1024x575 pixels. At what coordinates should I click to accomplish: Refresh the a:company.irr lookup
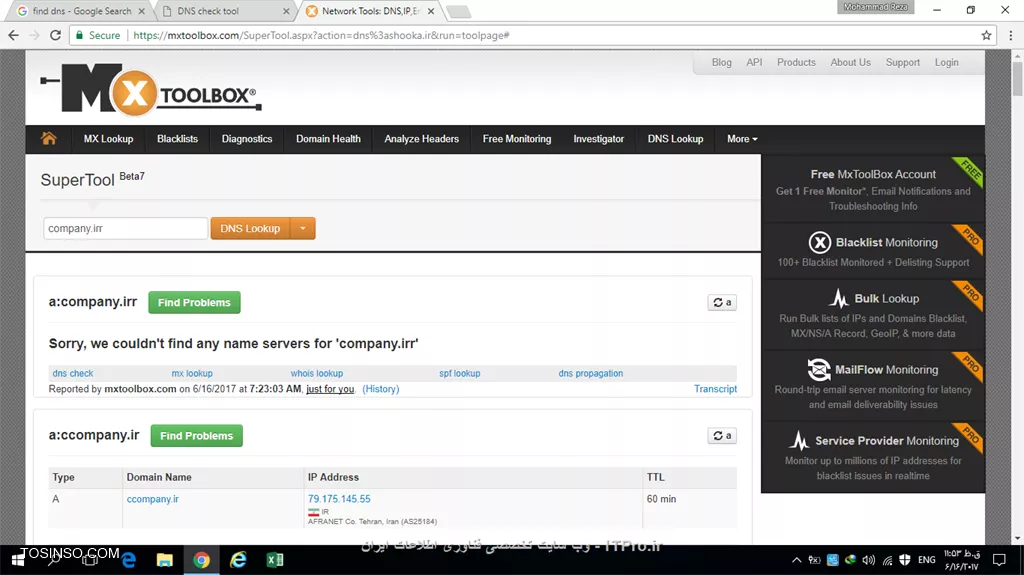tap(722, 303)
